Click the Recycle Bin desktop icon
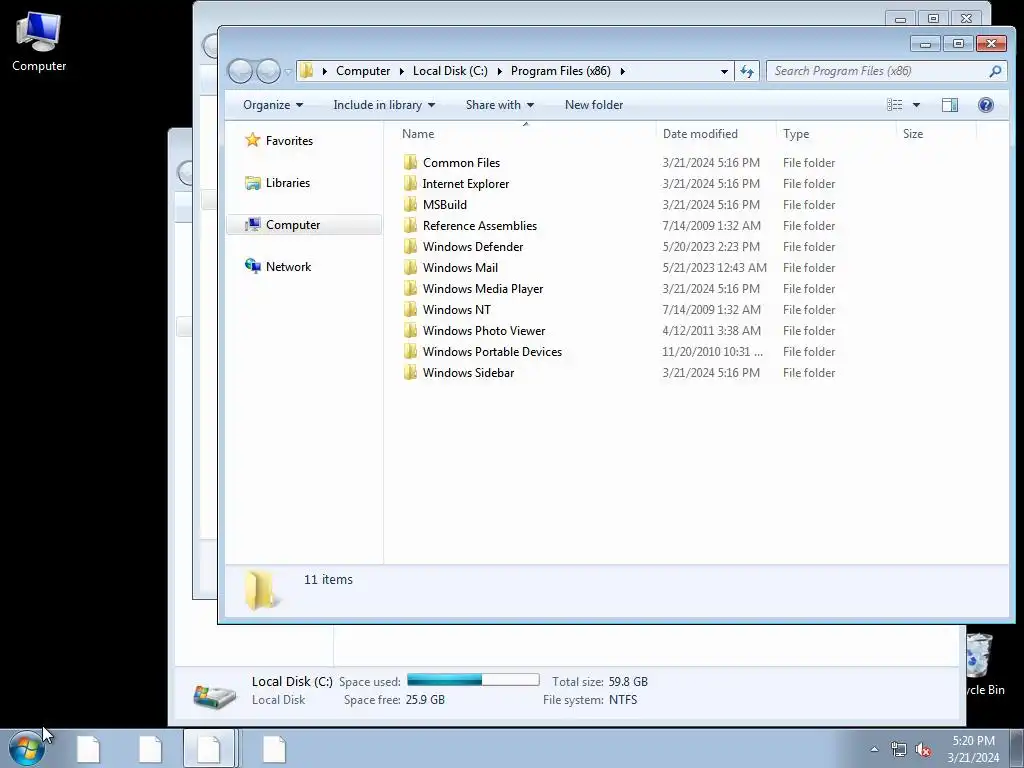This screenshot has height=768, width=1024. pos(985,664)
